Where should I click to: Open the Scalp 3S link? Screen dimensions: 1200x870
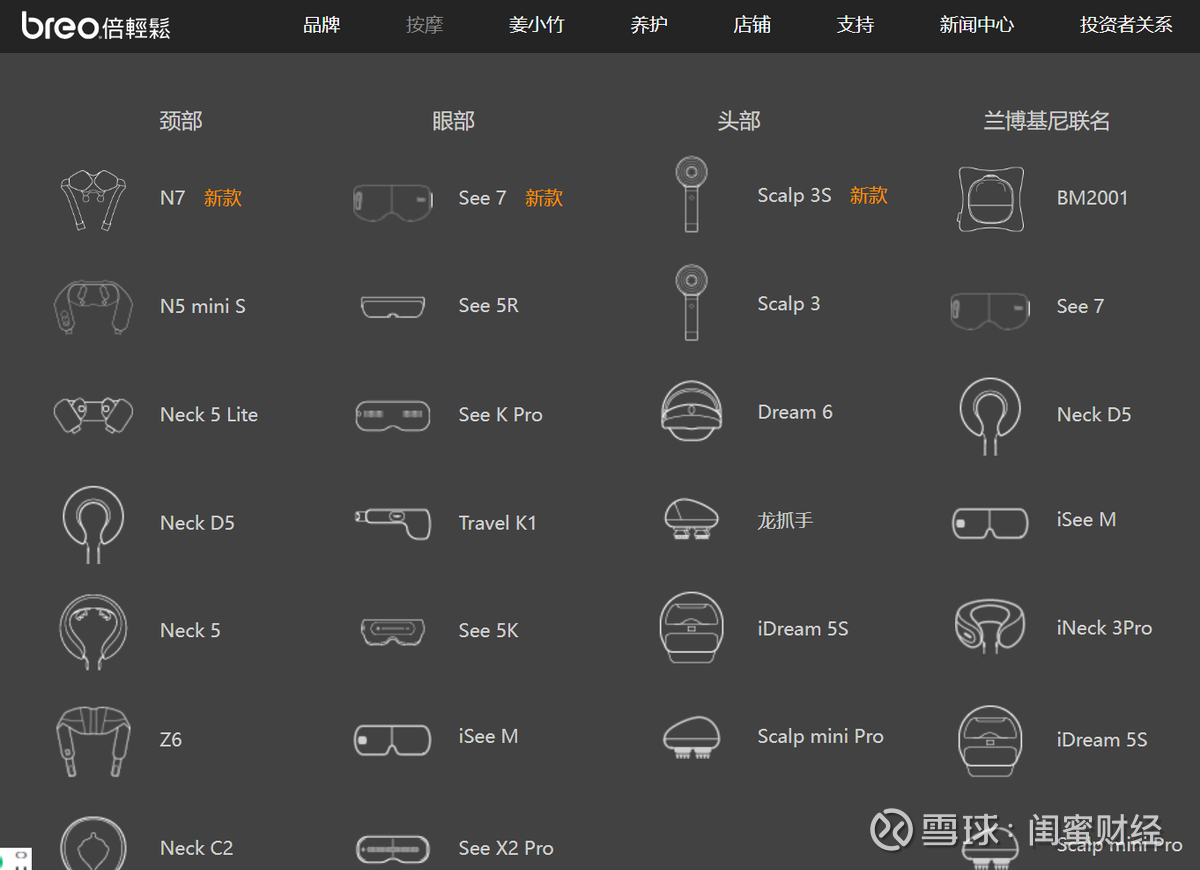click(795, 195)
